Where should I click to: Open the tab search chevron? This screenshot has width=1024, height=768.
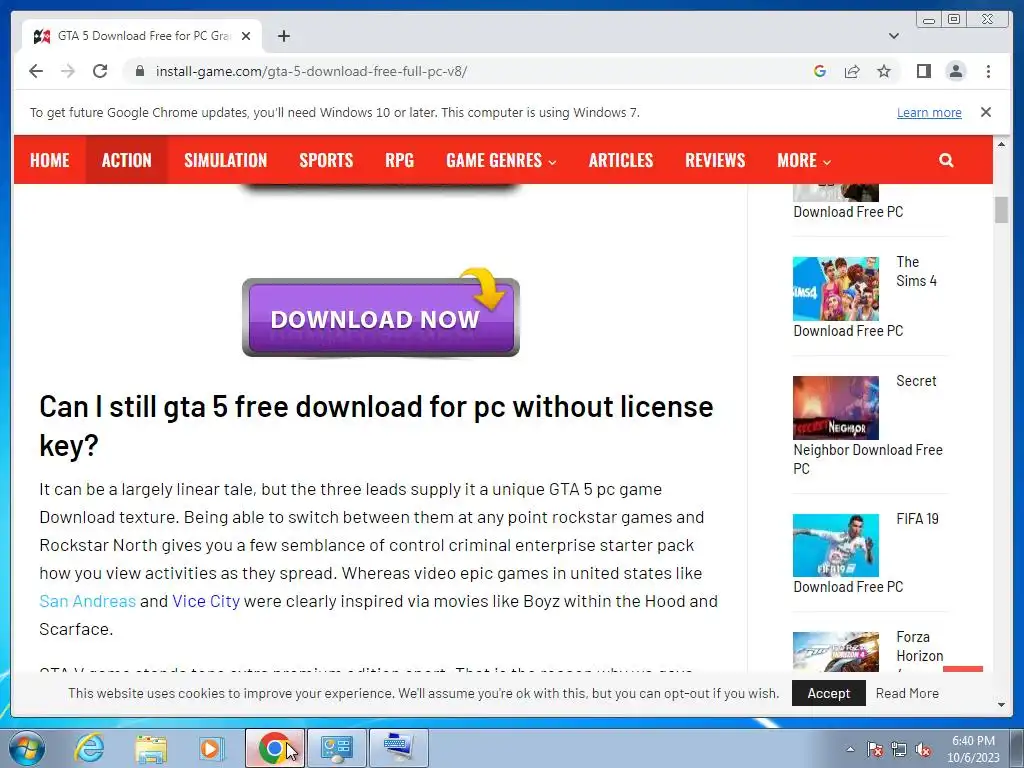[894, 36]
